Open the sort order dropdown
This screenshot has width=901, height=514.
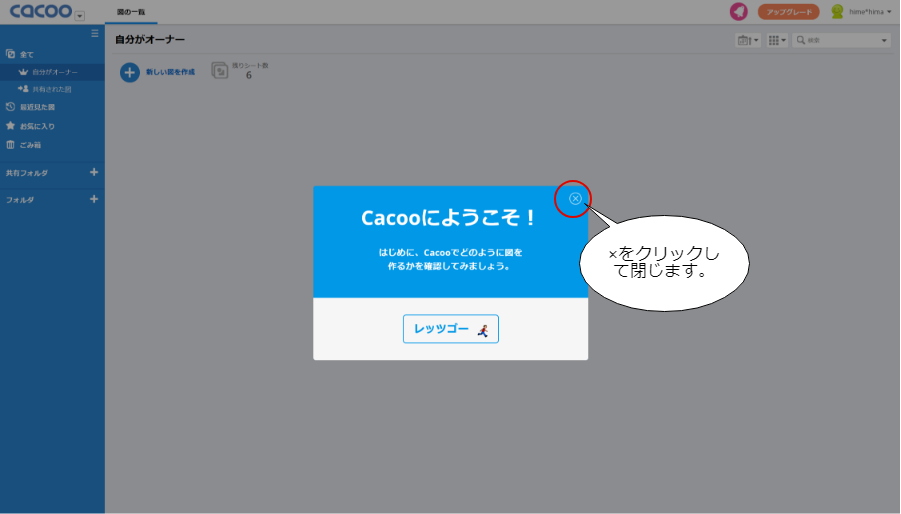748,40
